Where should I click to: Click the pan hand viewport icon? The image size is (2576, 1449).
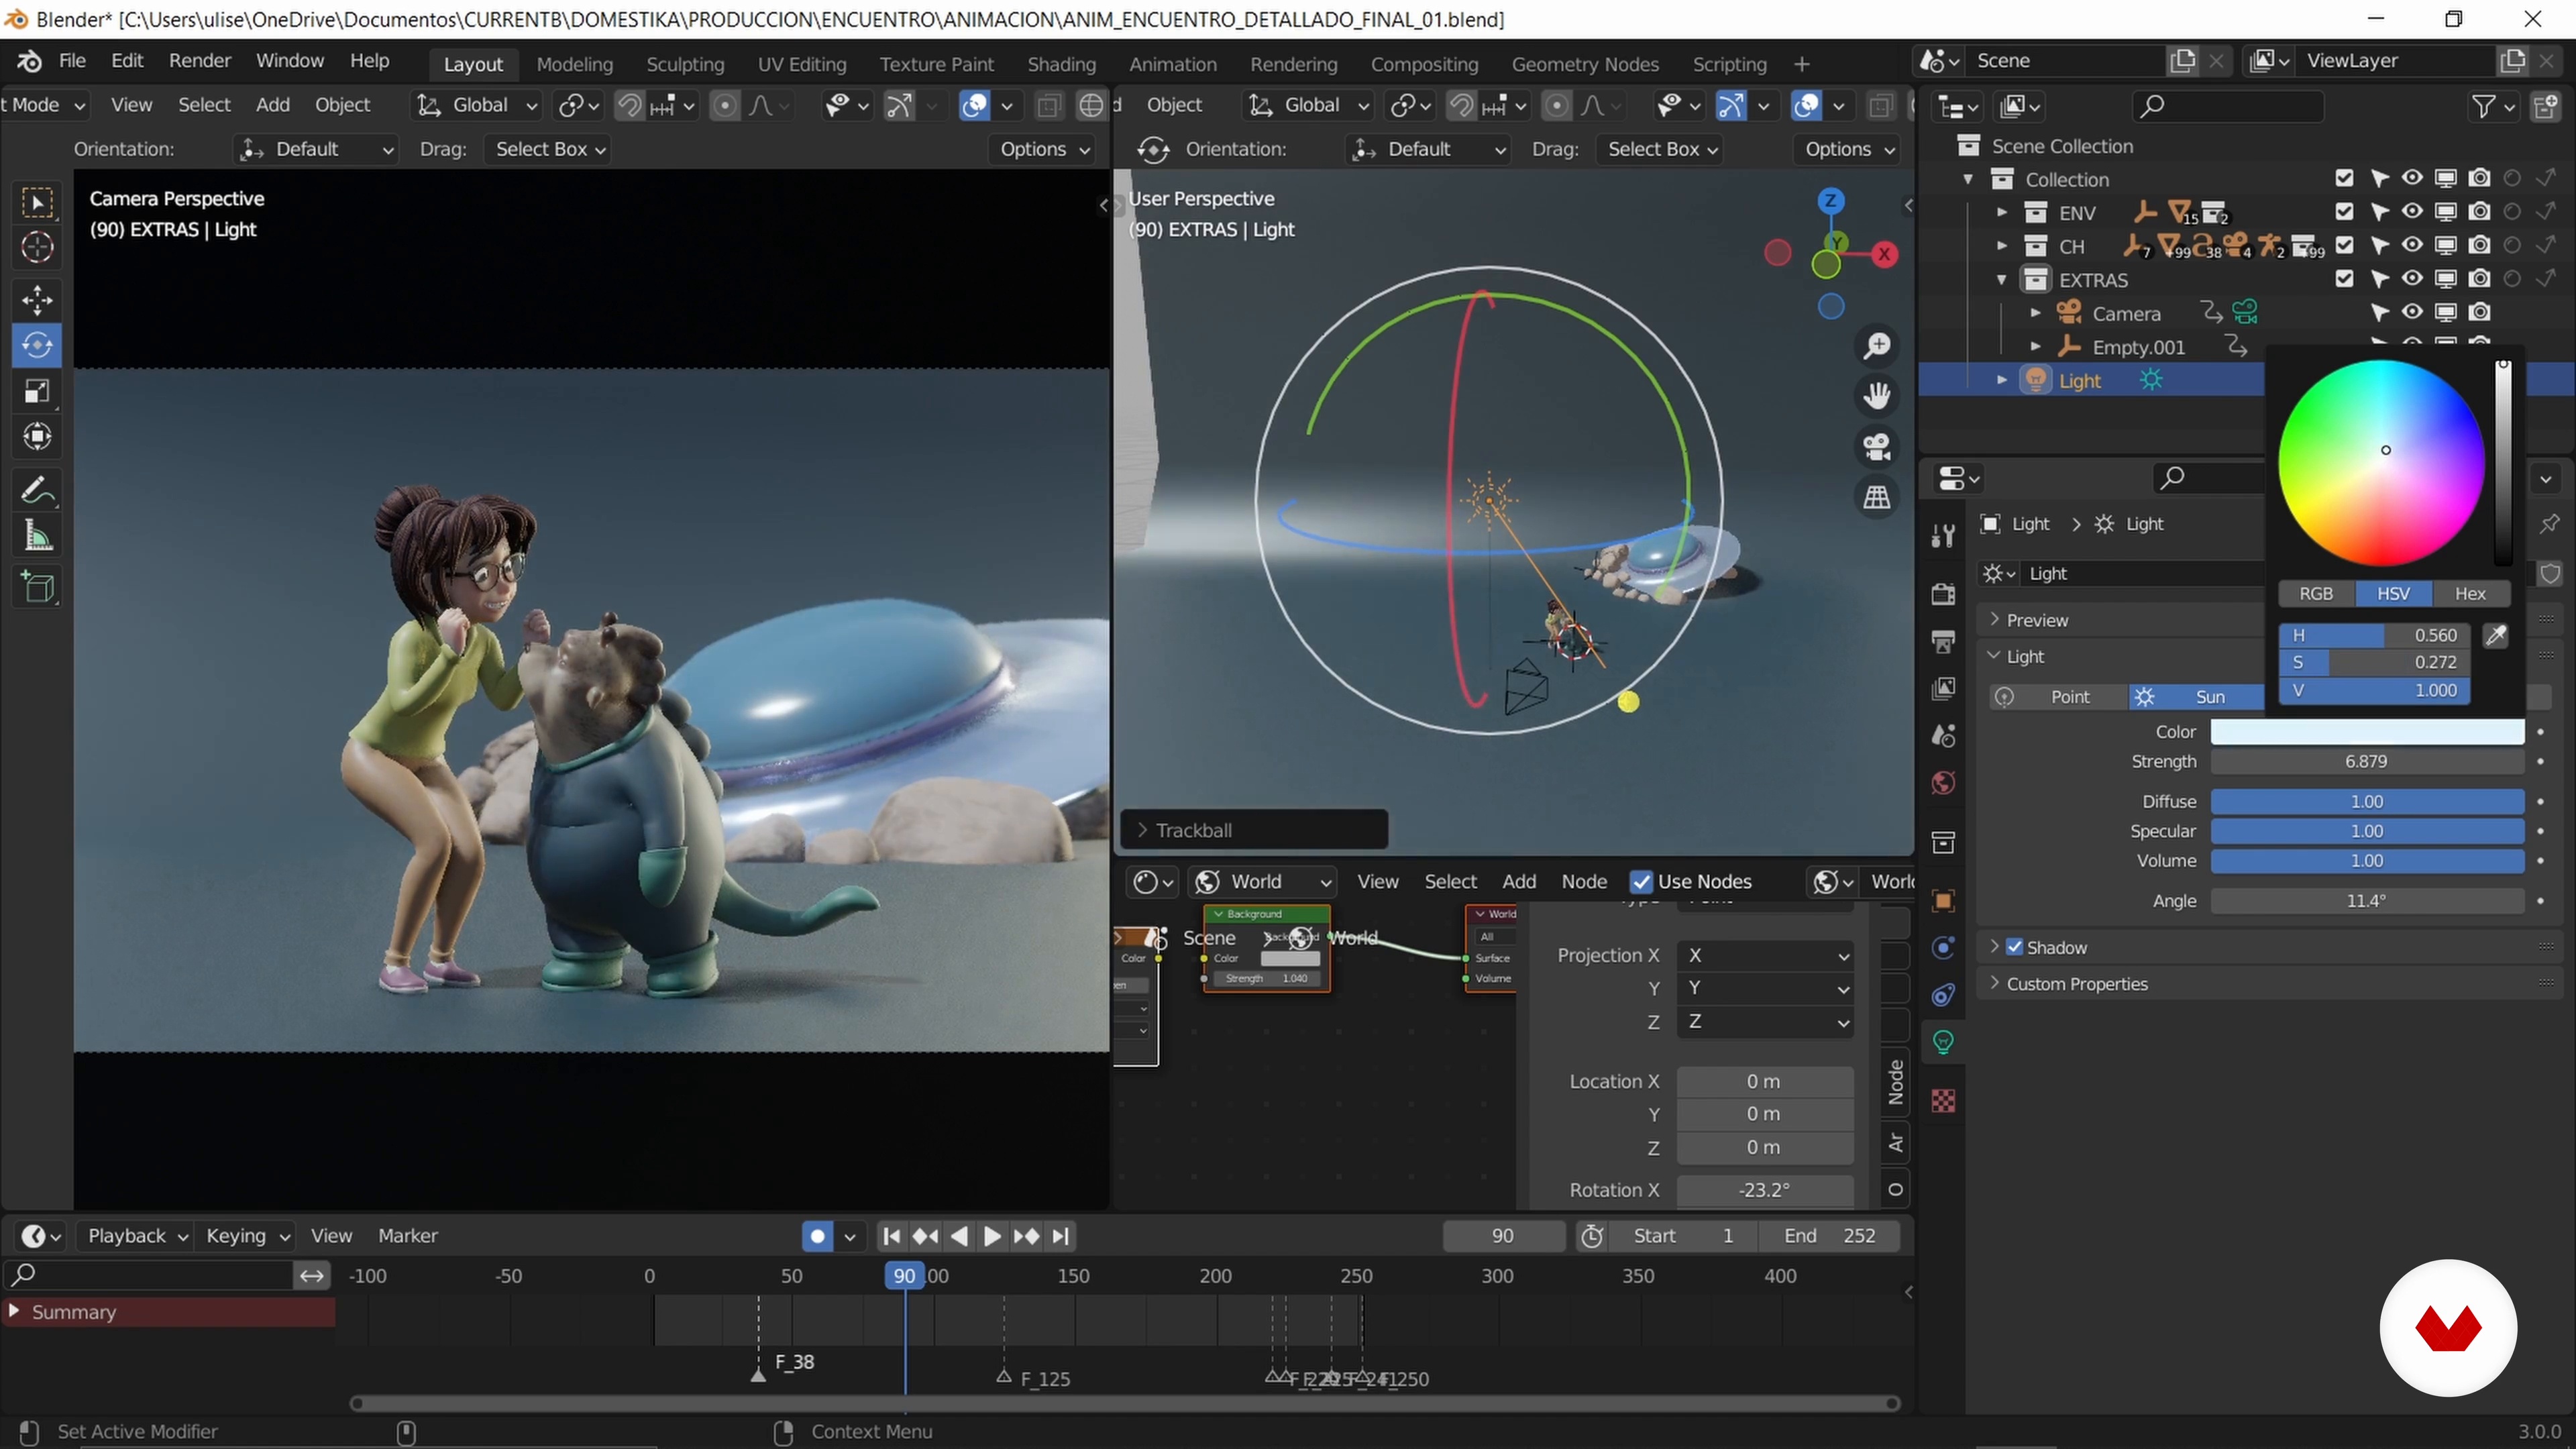tap(1877, 396)
